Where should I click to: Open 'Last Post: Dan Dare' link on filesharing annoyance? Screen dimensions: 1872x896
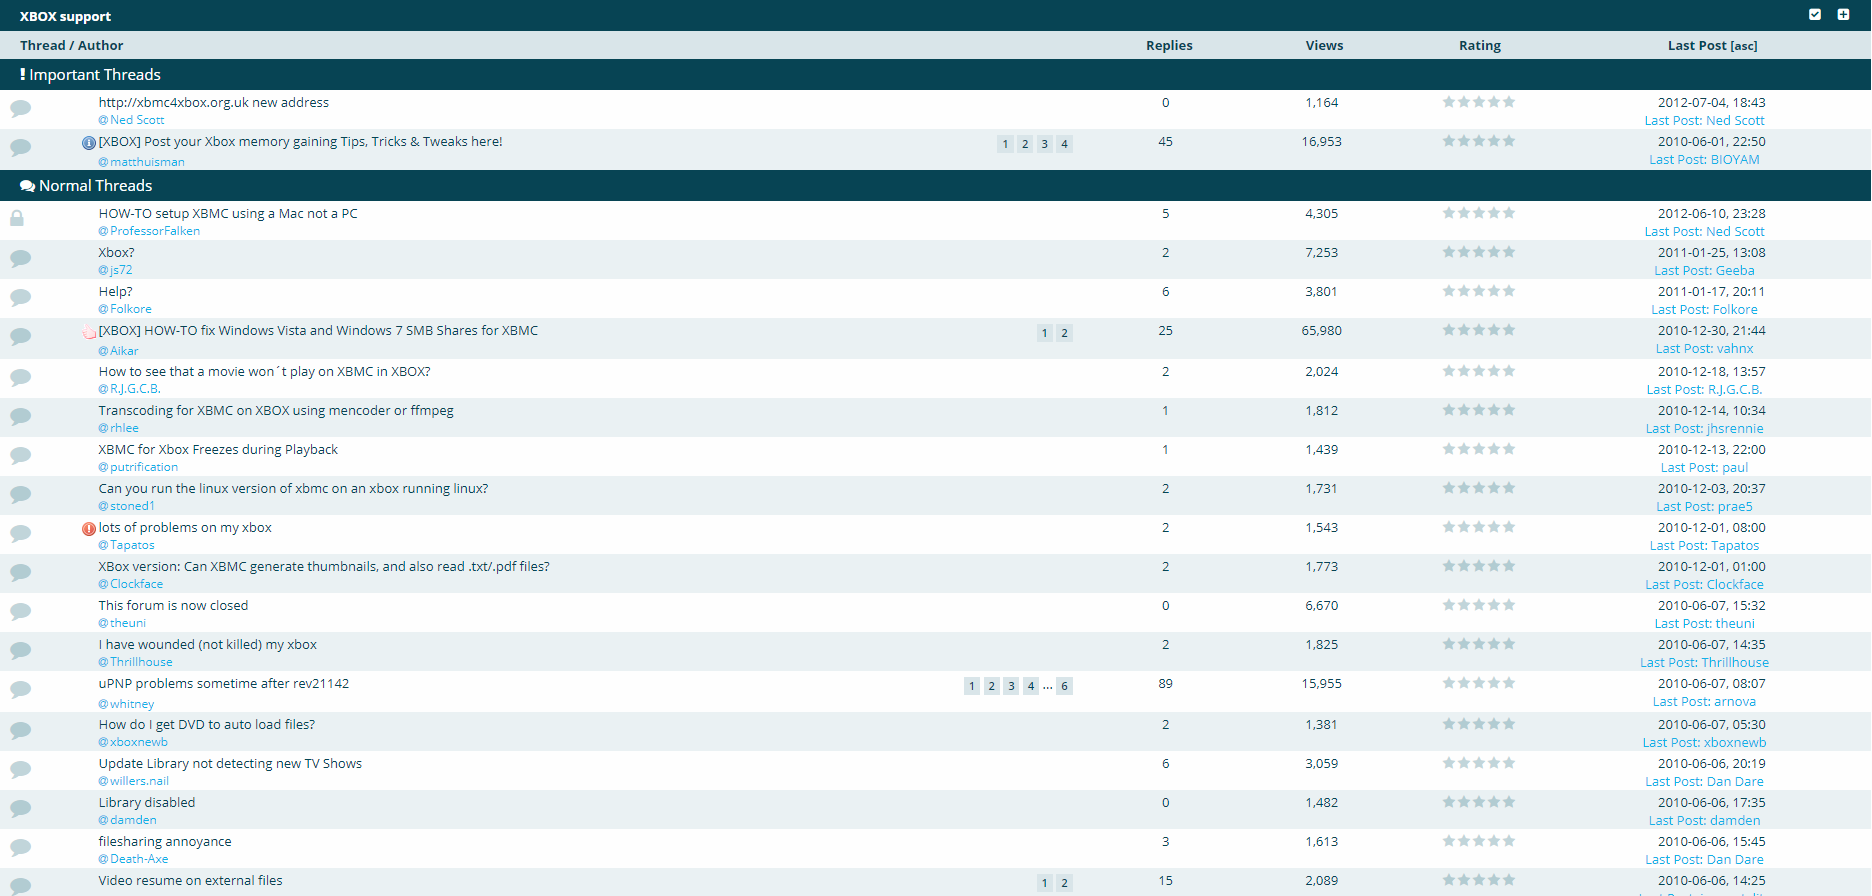(x=1704, y=860)
